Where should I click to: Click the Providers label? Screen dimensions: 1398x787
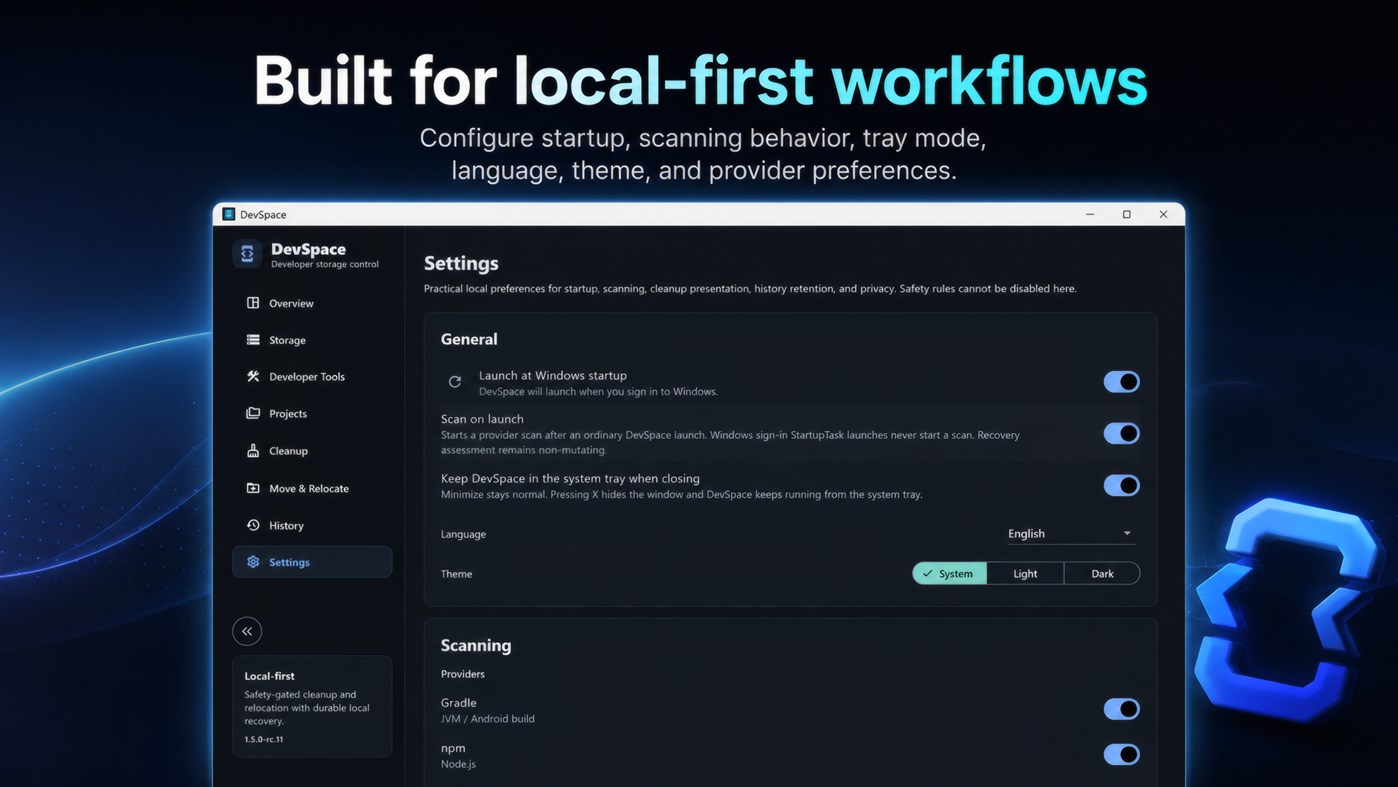click(x=463, y=674)
